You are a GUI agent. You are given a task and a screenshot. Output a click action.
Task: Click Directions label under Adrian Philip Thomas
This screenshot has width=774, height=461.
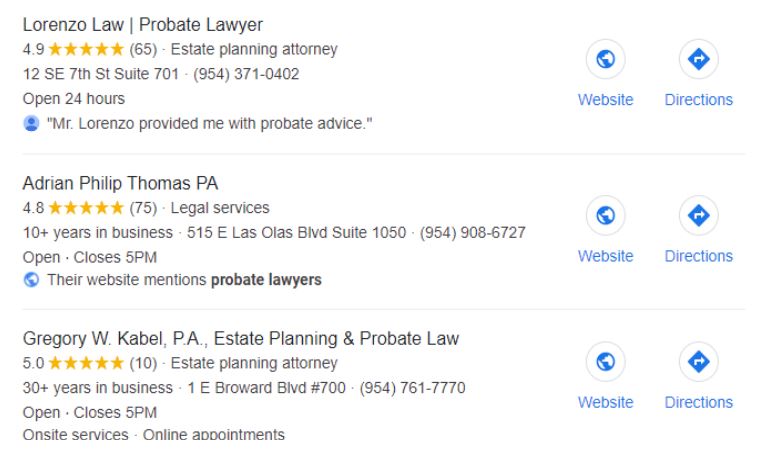[x=698, y=256]
